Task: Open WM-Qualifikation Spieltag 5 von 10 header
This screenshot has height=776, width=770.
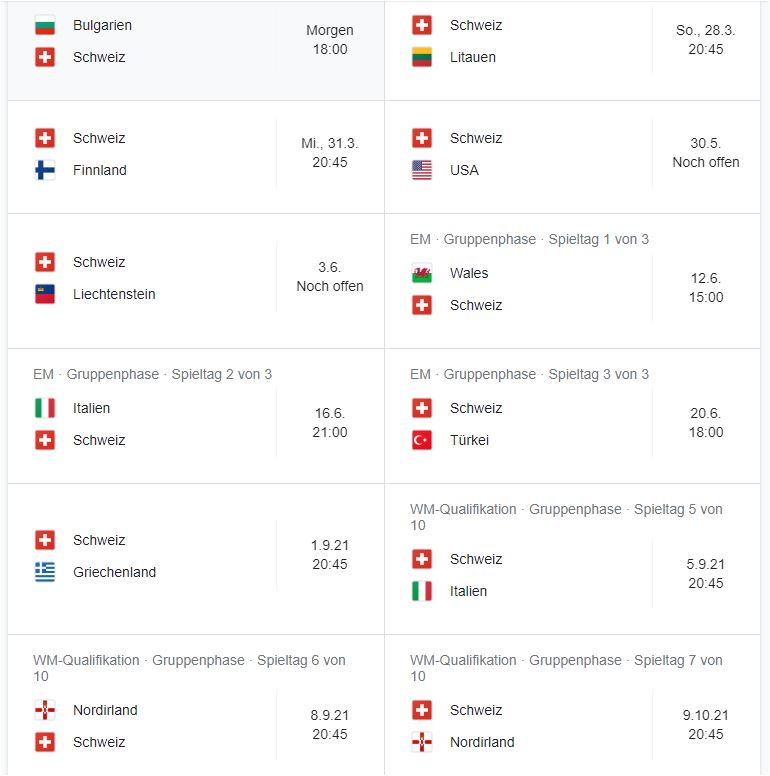Action: click(566, 516)
